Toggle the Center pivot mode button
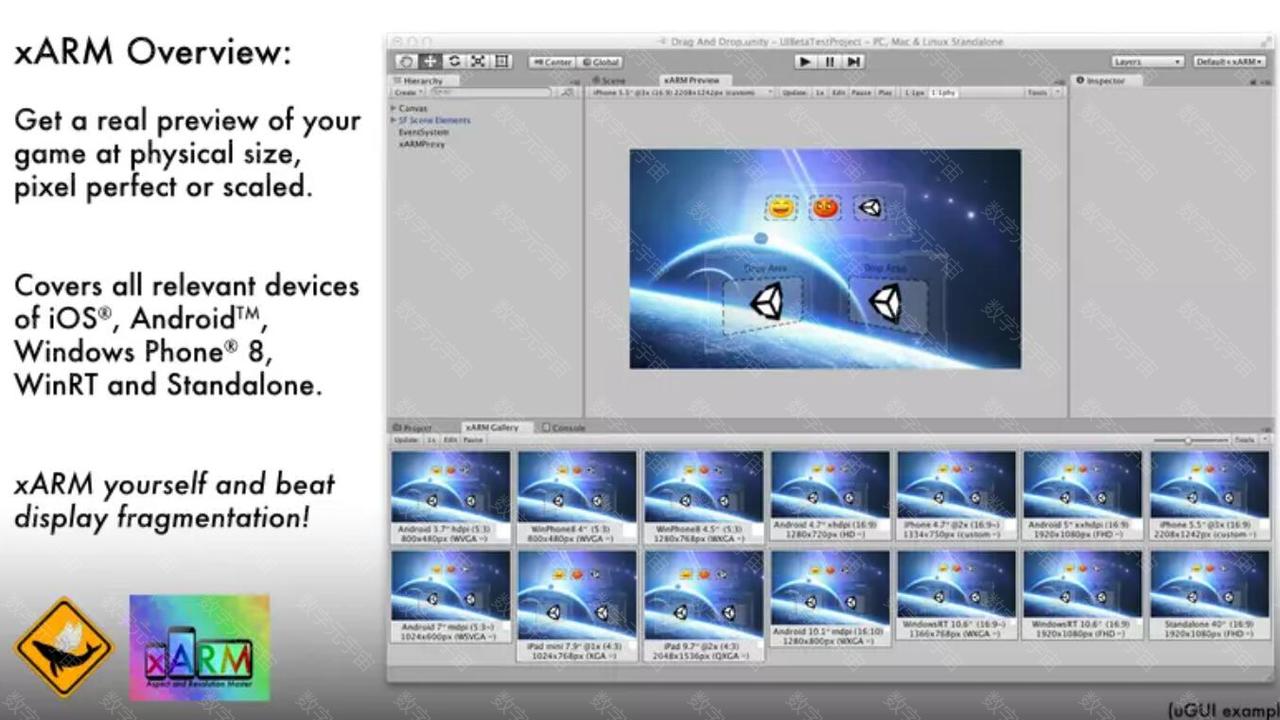This screenshot has width=1280, height=720. (552, 62)
